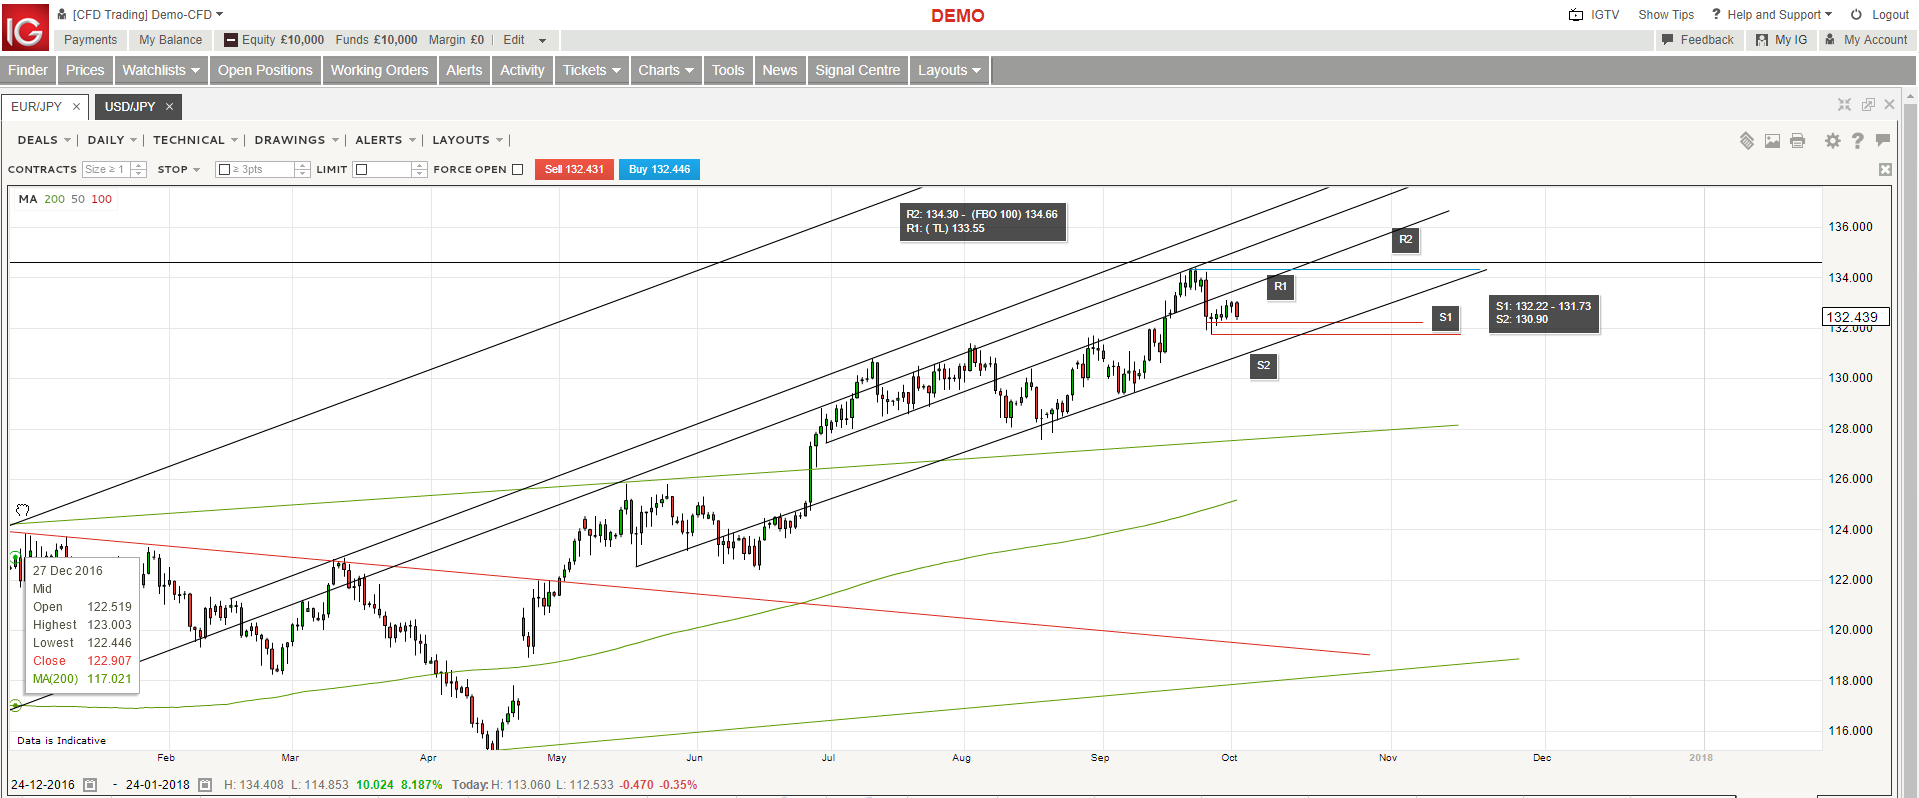The height and width of the screenshot is (798, 1919).
Task: Open the Activity menu item
Action: 522,70
